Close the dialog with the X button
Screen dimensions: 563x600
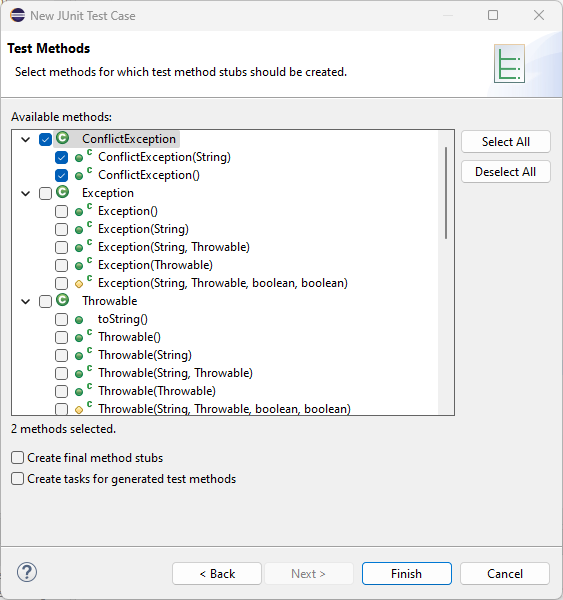click(x=539, y=15)
